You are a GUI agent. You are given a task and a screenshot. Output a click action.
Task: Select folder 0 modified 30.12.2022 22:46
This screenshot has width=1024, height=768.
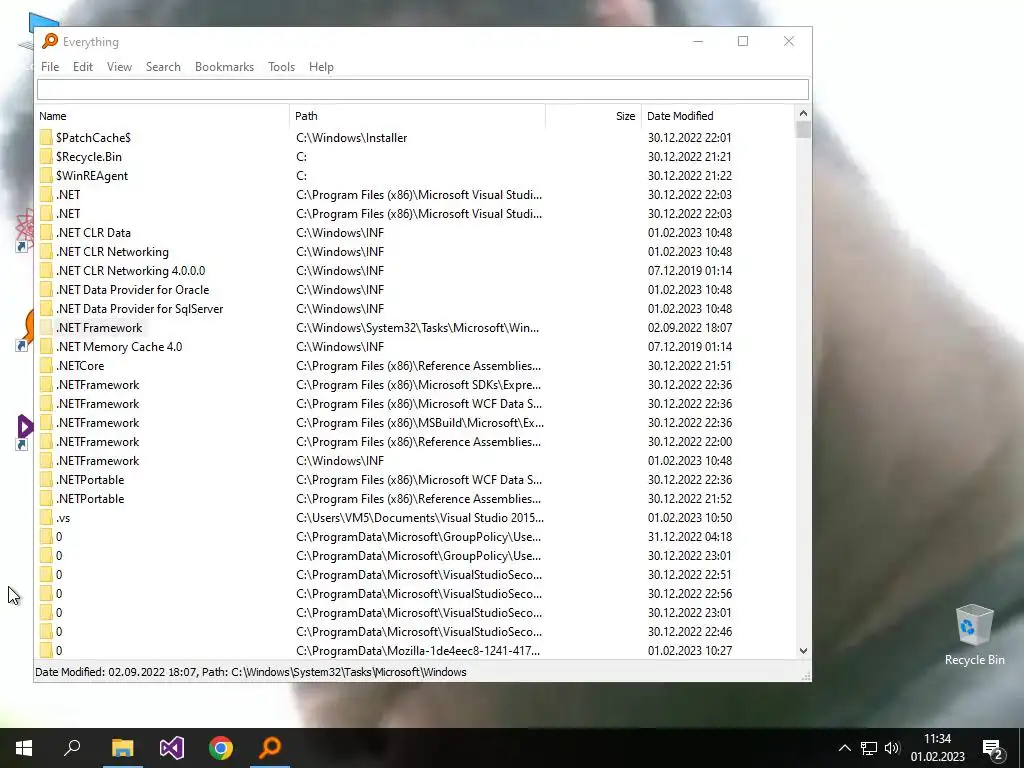pyautogui.click(x=59, y=632)
